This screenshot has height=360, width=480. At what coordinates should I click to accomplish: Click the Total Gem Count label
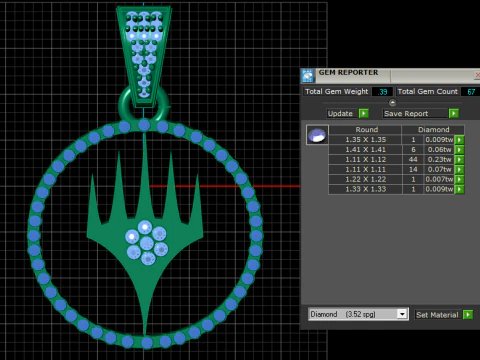(428, 92)
